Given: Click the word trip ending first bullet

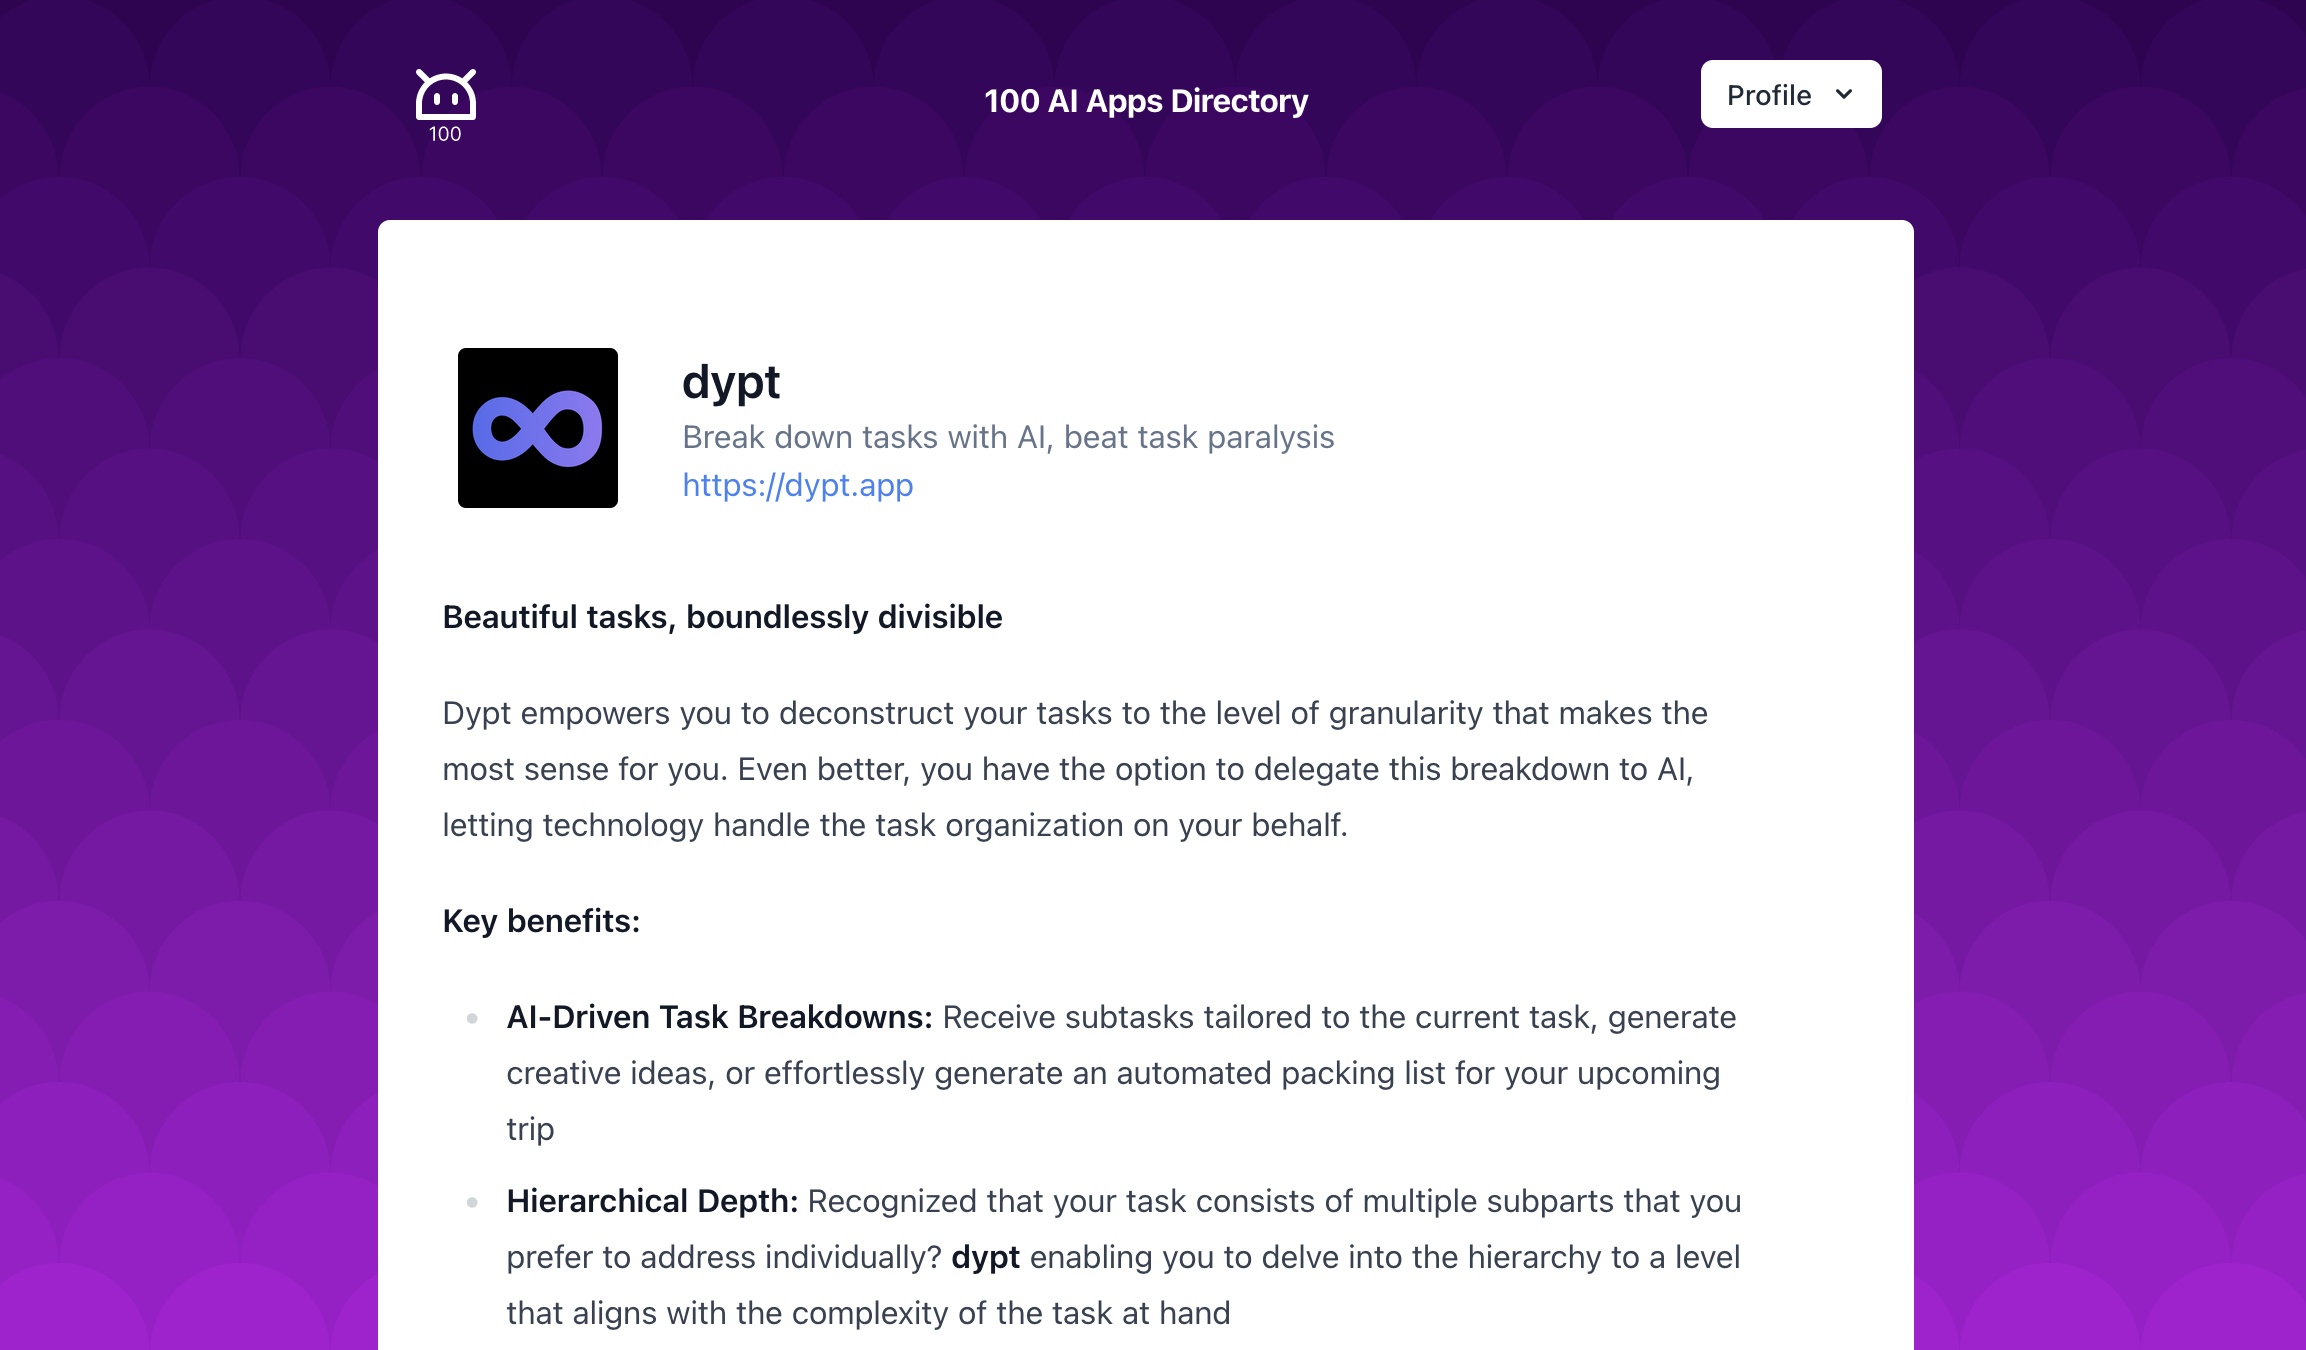Looking at the screenshot, I should [x=530, y=1129].
